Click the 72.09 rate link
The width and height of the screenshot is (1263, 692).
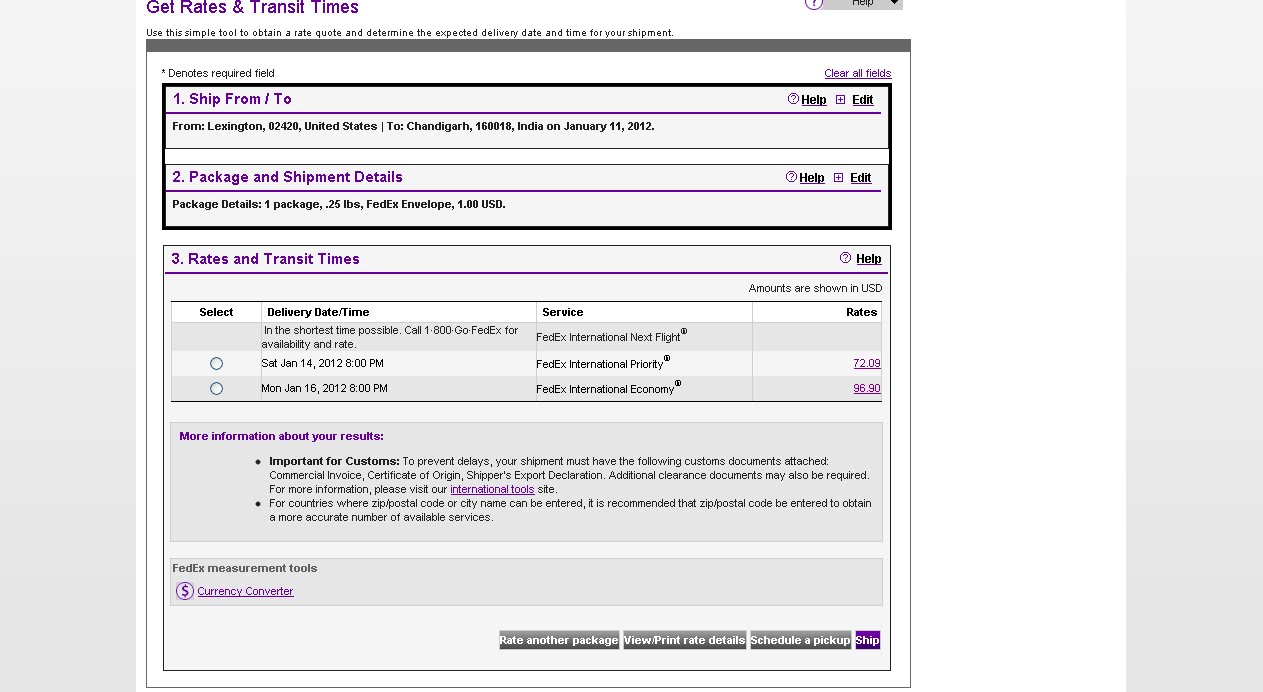click(867, 363)
